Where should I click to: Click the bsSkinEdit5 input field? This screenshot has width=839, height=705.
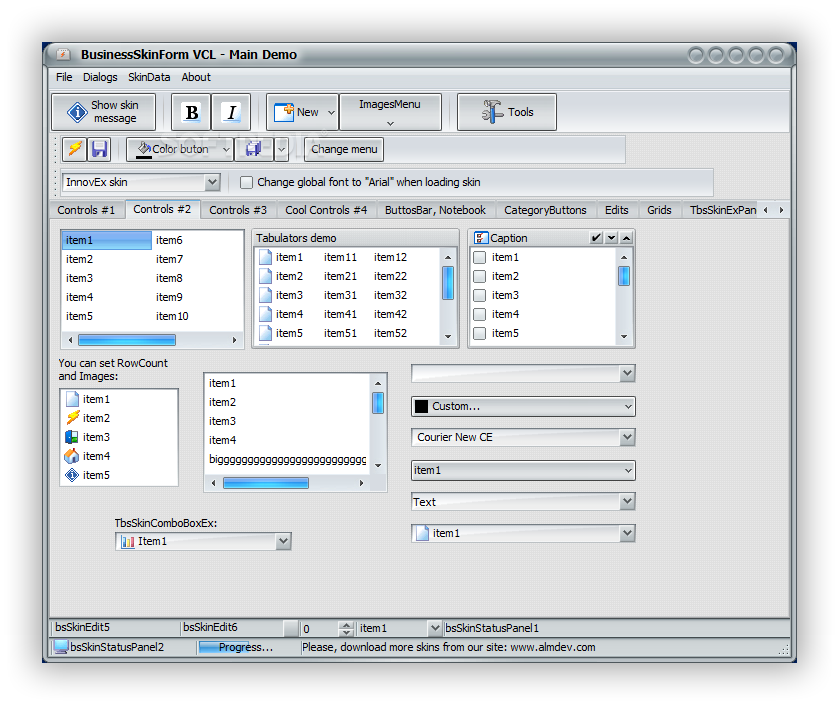click(x=115, y=627)
